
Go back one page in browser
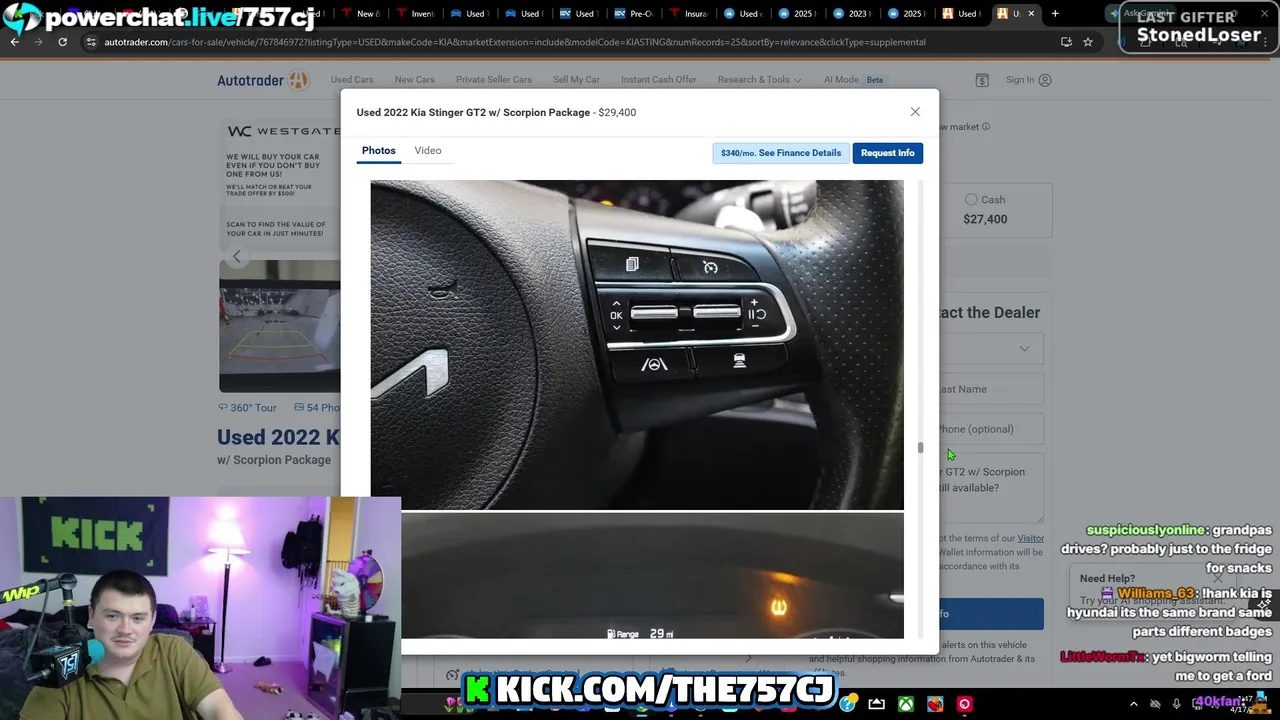point(14,42)
